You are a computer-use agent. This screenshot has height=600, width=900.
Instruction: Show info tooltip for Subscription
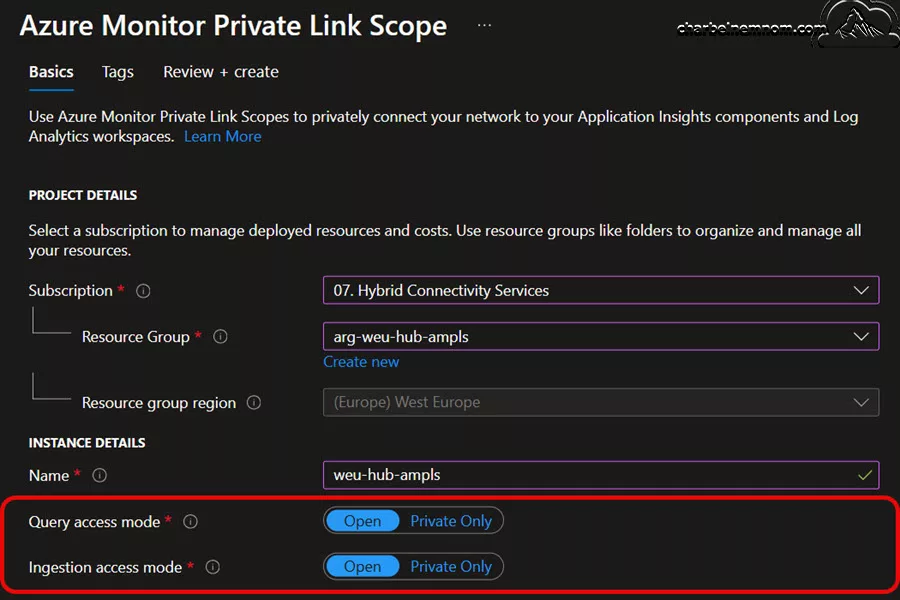point(143,291)
